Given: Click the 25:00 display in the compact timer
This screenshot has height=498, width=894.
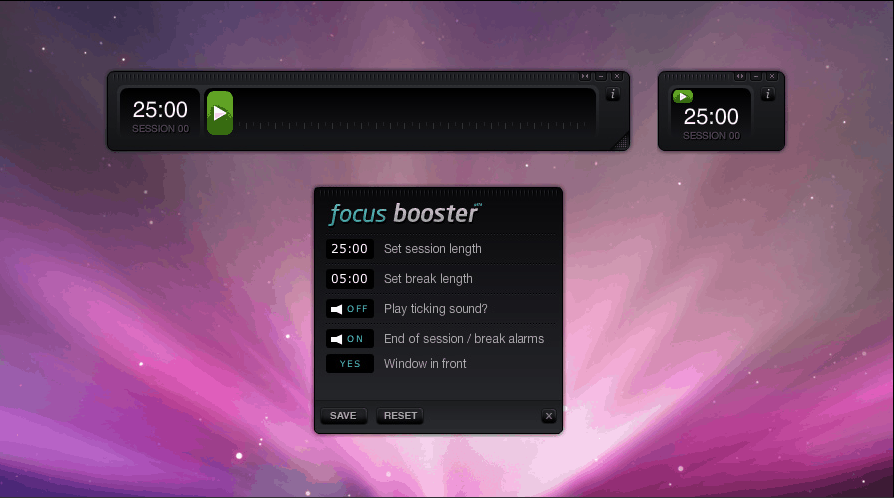Looking at the screenshot, I should 711,117.
